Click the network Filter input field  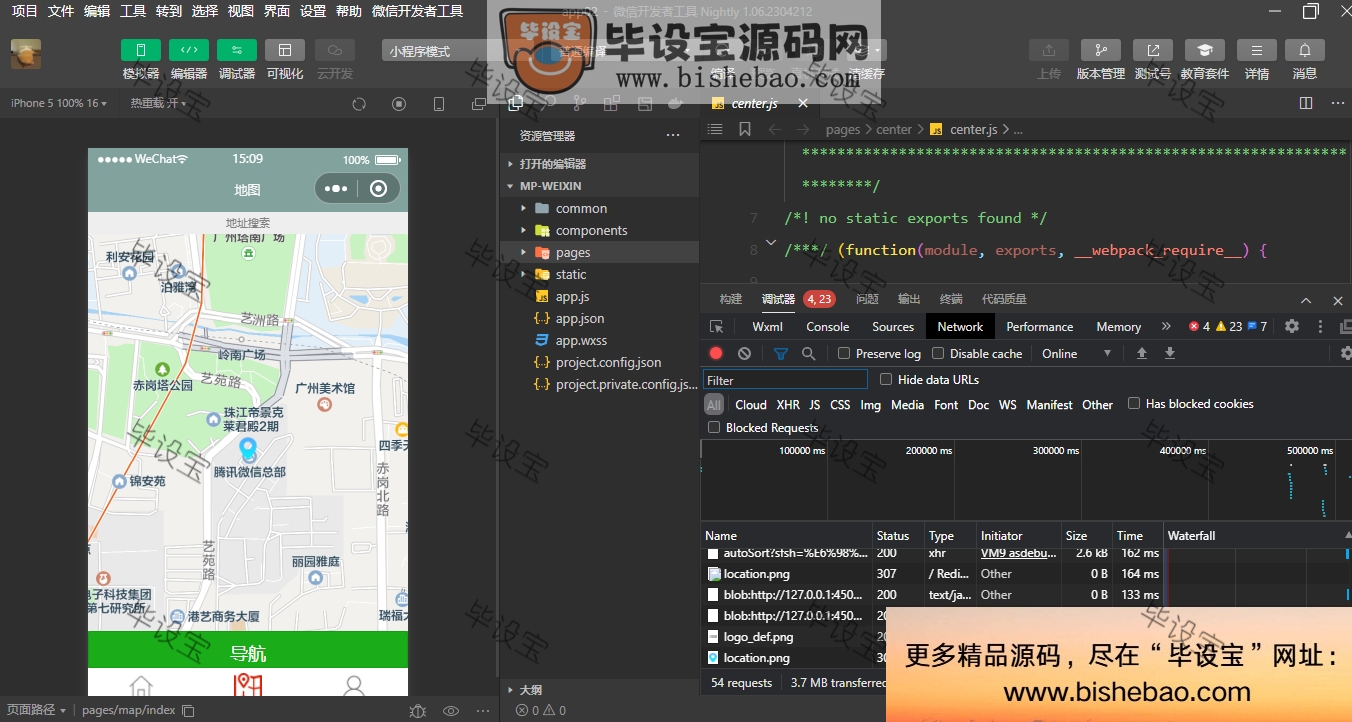click(x=785, y=380)
